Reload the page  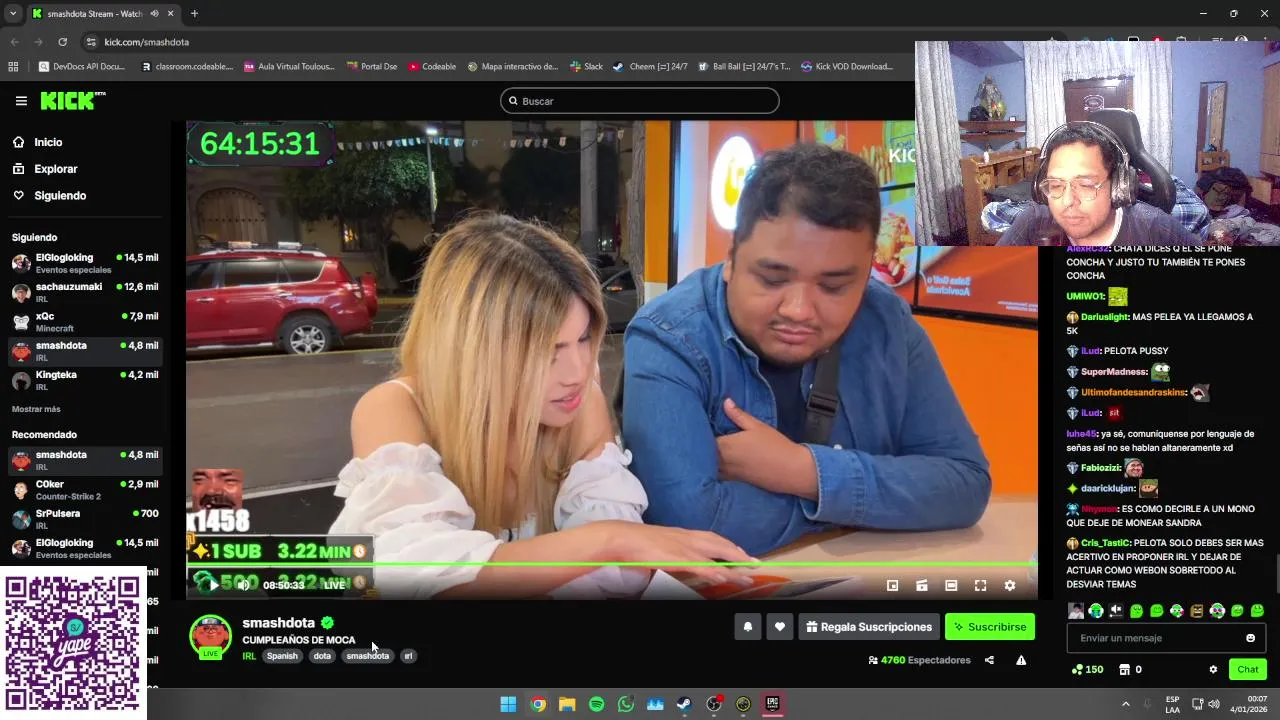(x=62, y=42)
